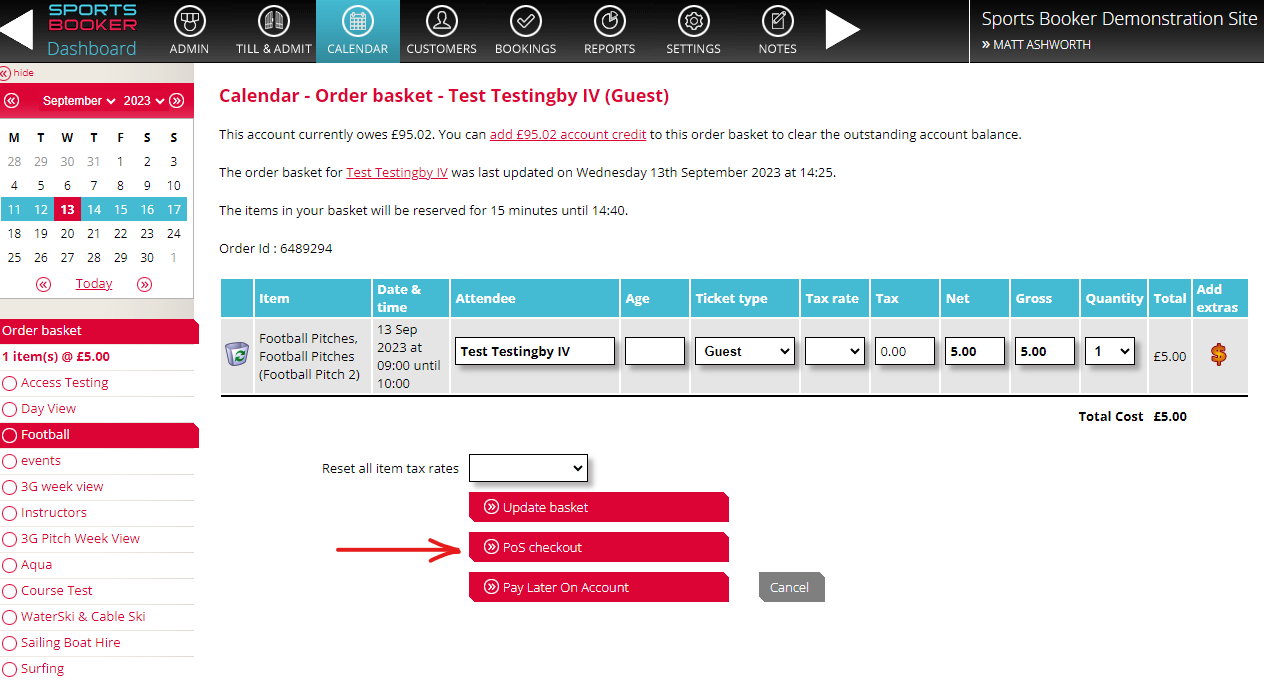The height and width of the screenshot is (680, 1264).
Task: Select the 20th in the mini calendar
Action: click(67, 234)
